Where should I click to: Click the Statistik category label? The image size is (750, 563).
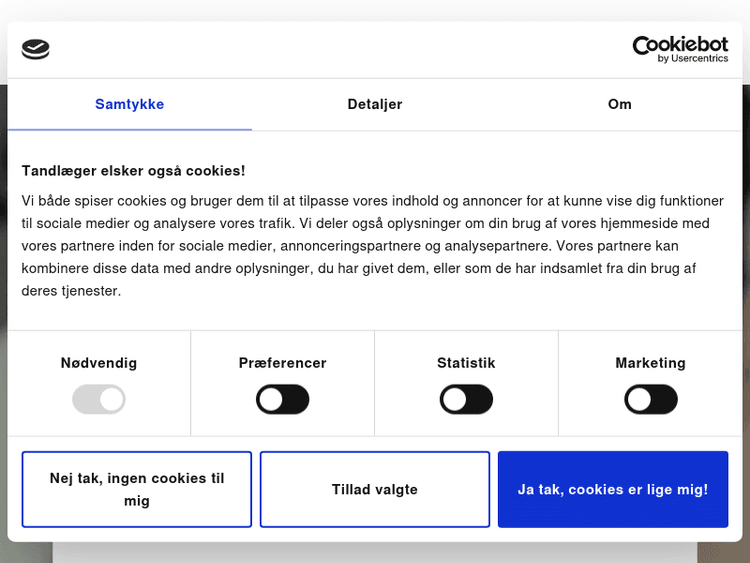click(466, 363)
